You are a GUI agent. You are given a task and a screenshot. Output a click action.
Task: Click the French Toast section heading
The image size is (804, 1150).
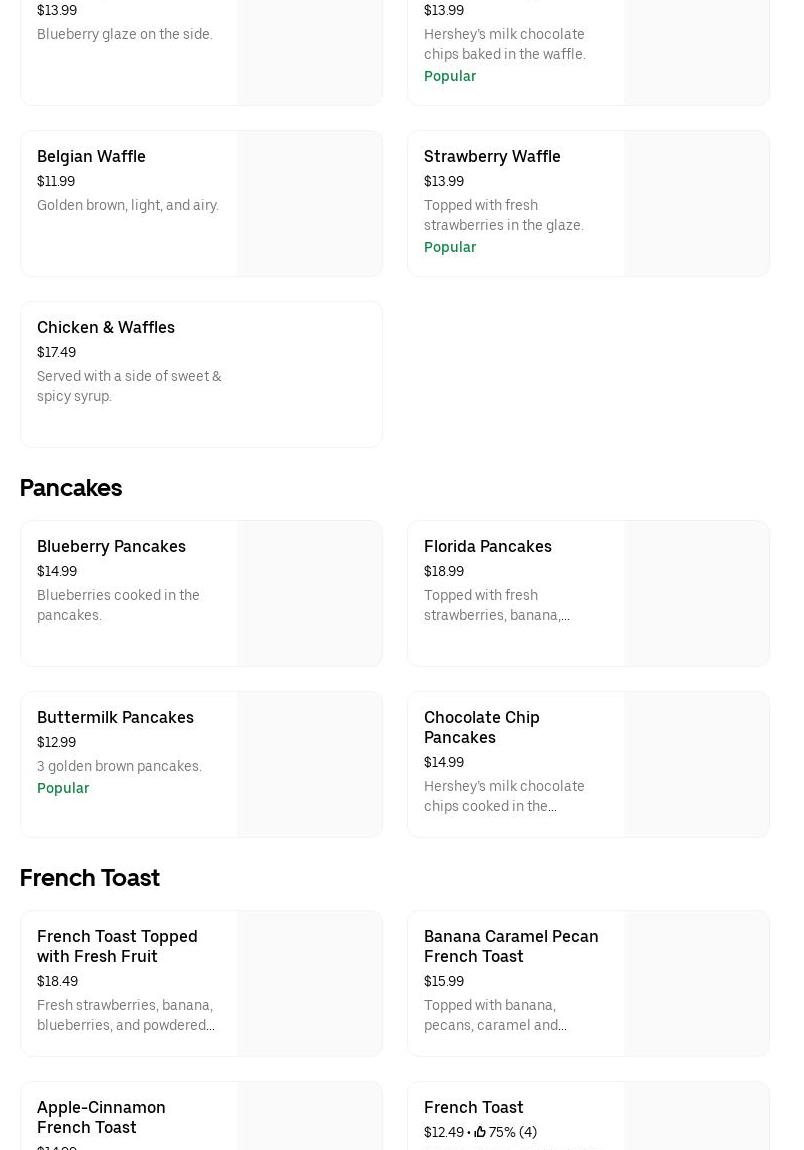tap(90, 878)
